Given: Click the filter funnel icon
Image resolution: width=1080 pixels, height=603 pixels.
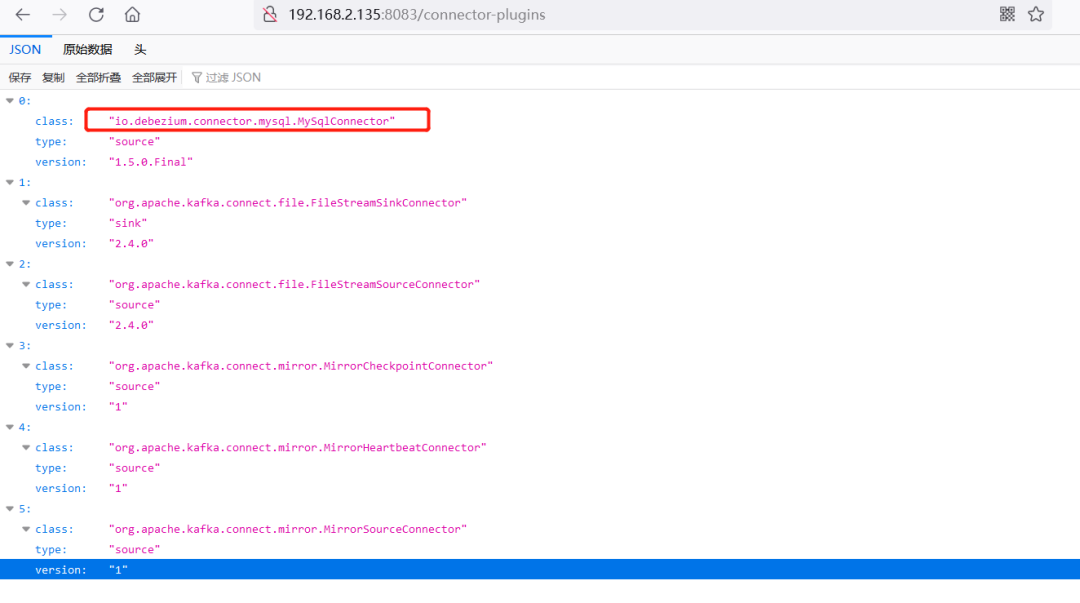Looking at the screenshot, I should (x=196, y=78).
